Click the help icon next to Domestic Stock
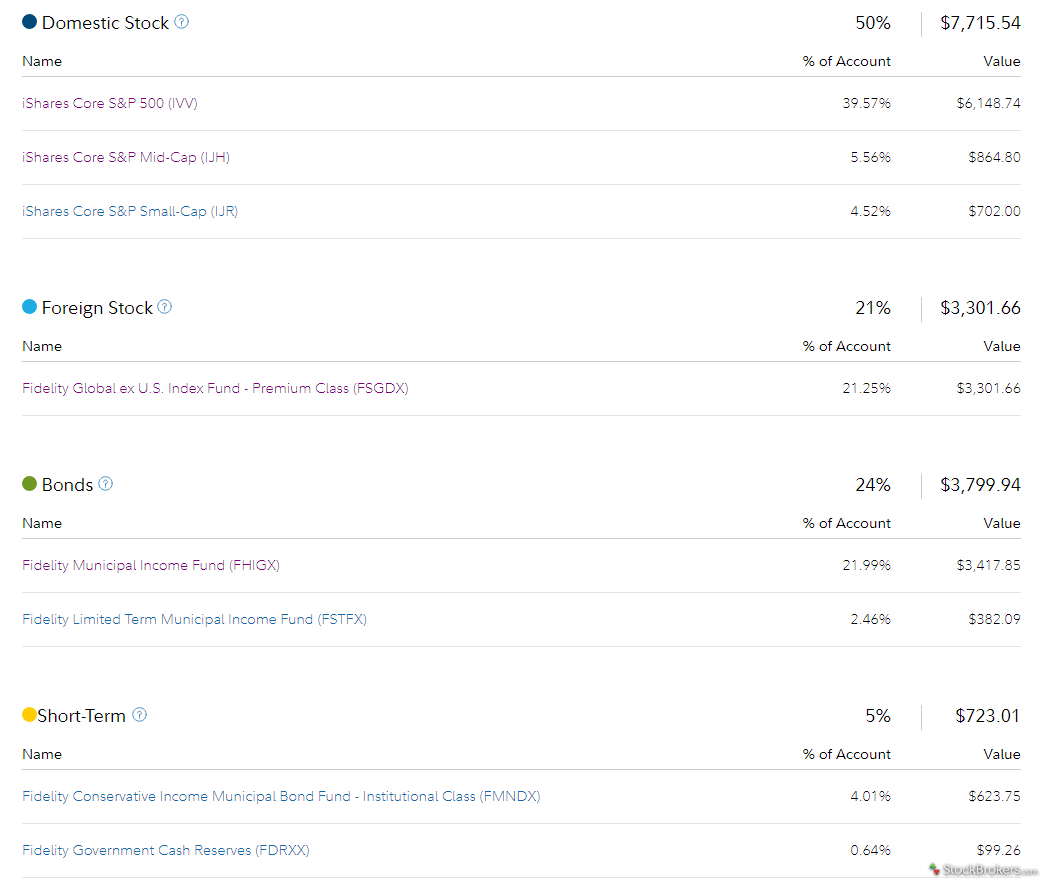The width and height of the screenshot is (1054, 889). 181,22
